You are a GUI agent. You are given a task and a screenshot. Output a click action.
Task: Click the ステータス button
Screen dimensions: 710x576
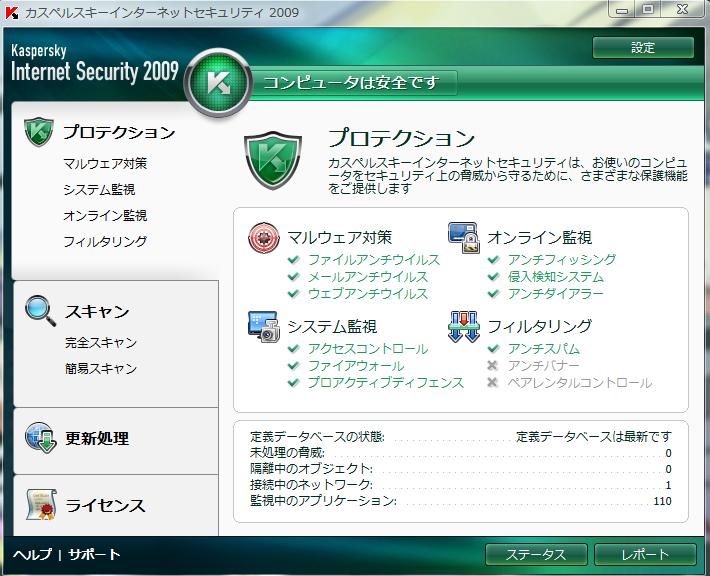point(536,555)
